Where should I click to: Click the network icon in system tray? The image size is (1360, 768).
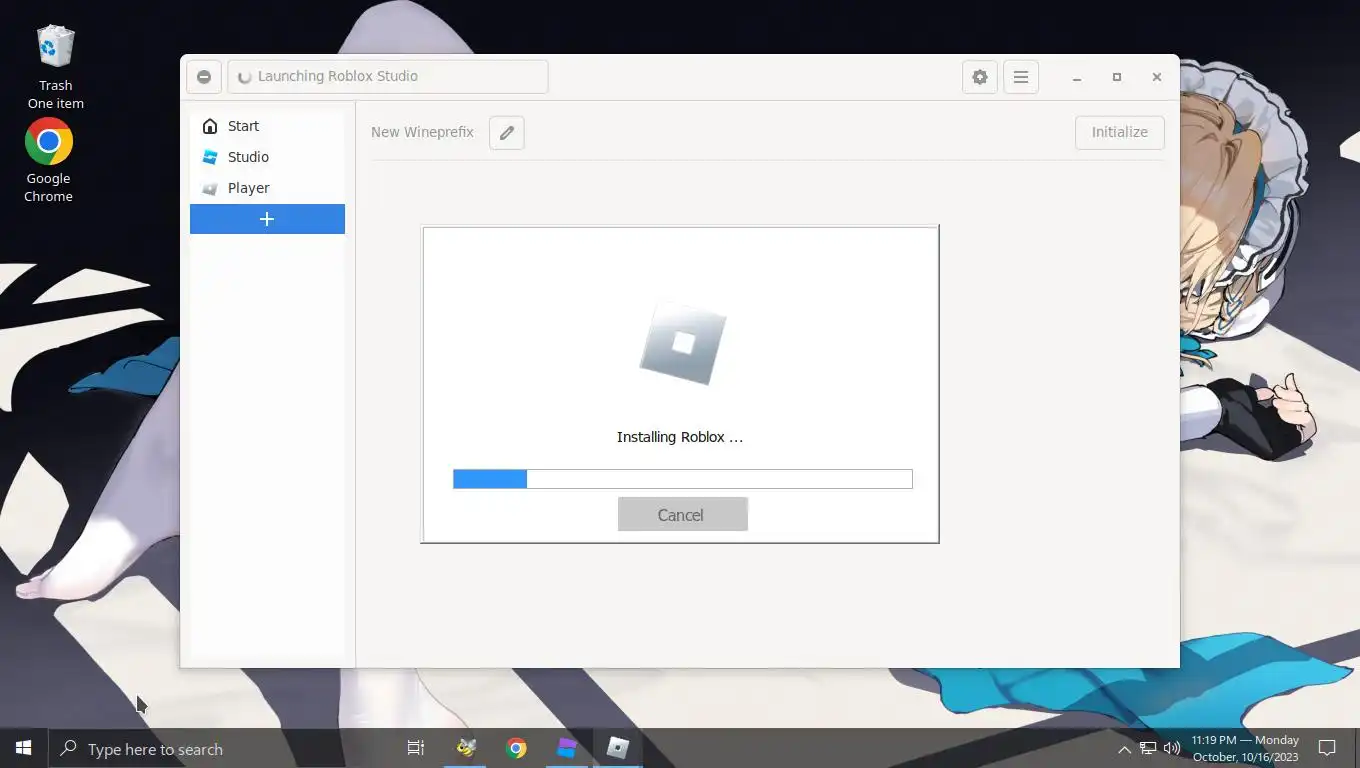coord(1148,749)
